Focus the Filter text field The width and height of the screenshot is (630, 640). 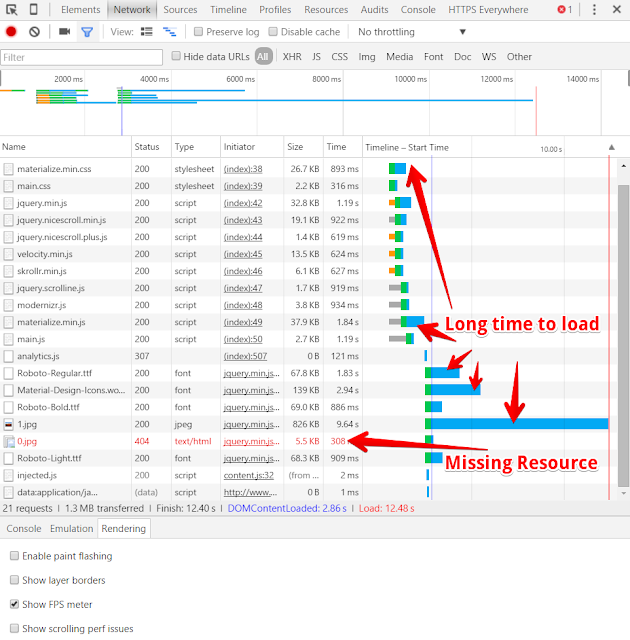(82, 57)
